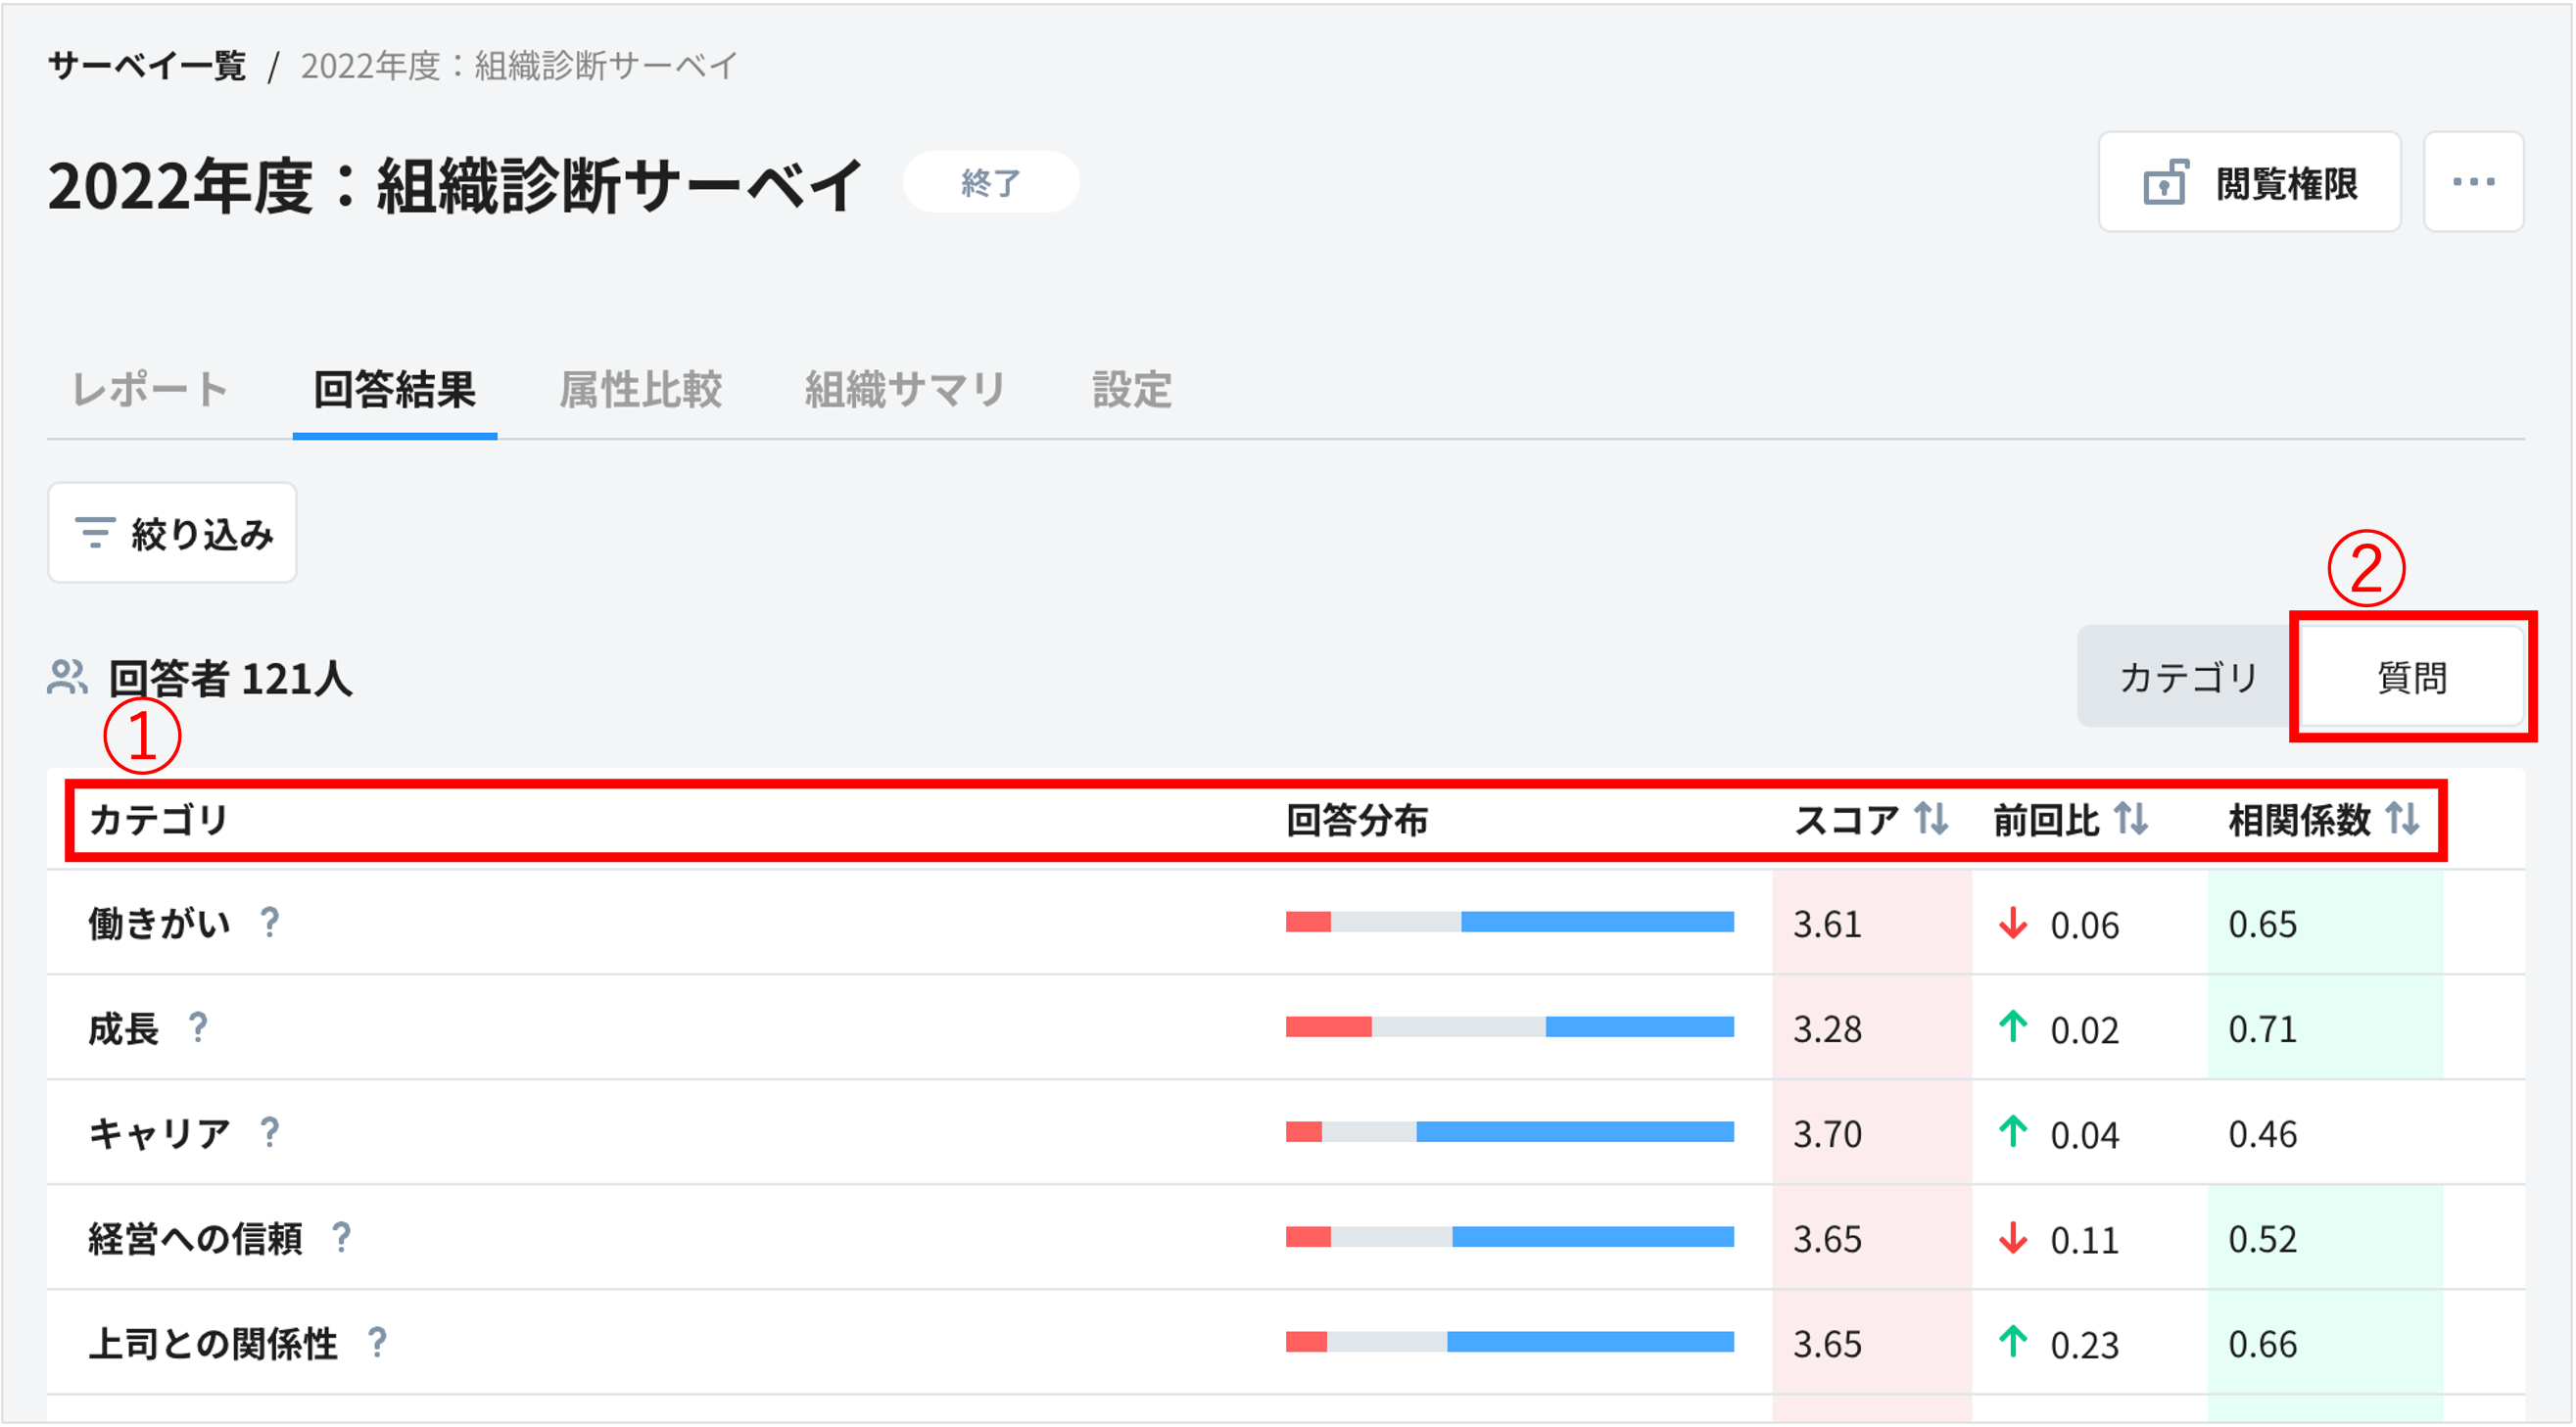Screen dimensions: 2576x1427
Task: Open the 絞り込み filter panel
Action: coord(172,533)
